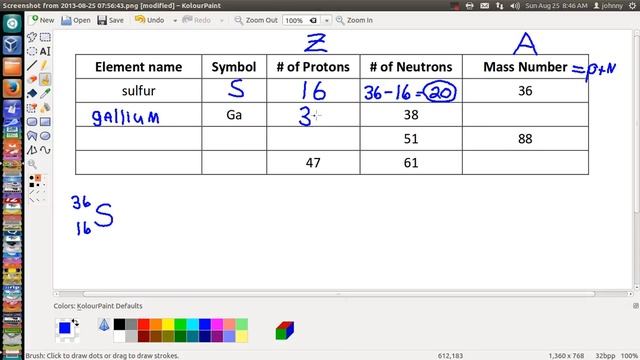Select the Rounded Rectangle tool

click(x=32, y=122)
